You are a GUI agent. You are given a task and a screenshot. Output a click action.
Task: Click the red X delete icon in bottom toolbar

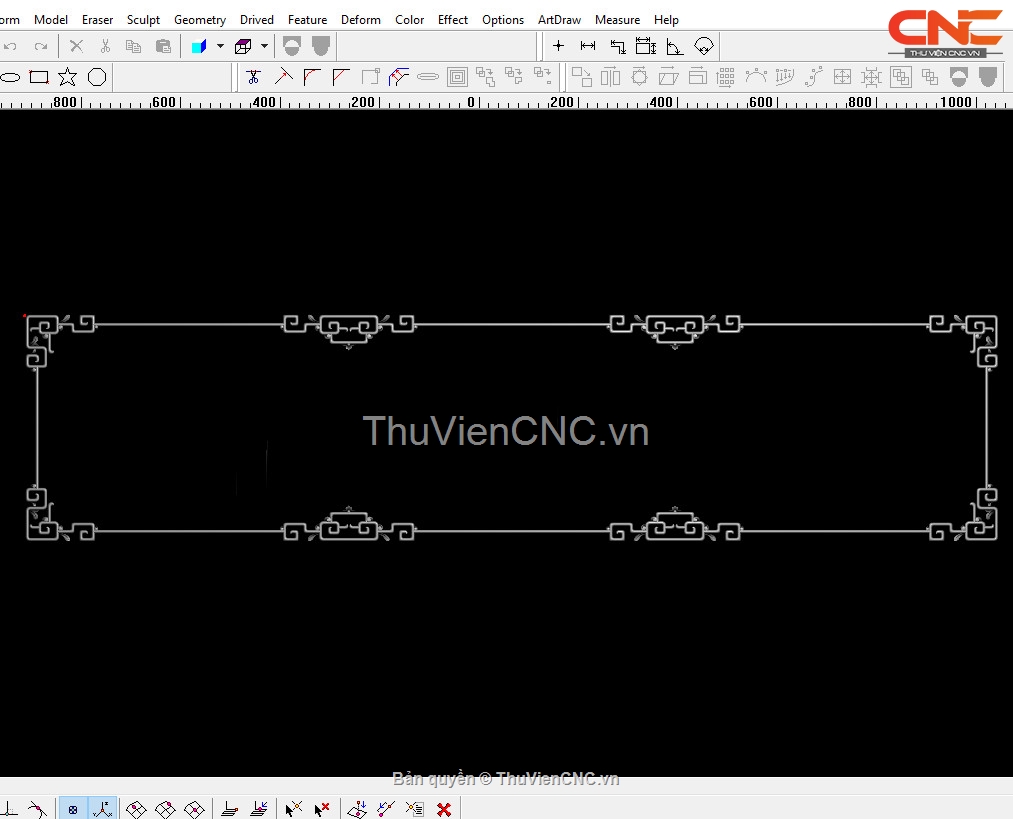444,809
